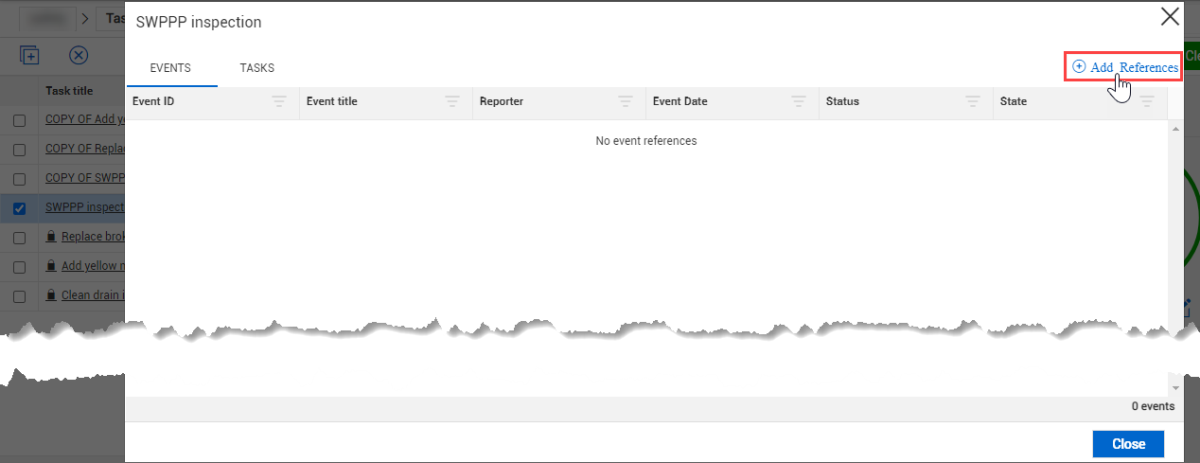1200x463 pixels.
Task: Select the Clean drain task checkbox
Action: point(19,297)
